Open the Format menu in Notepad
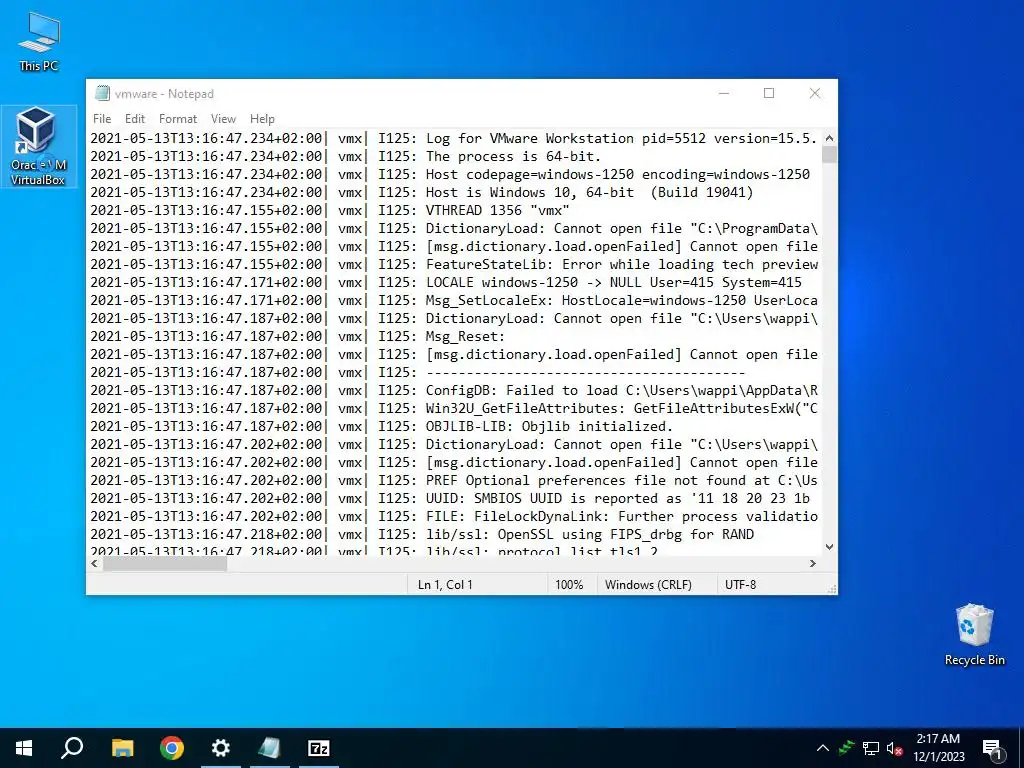1024x768 pixels. (x=178, y=119)
